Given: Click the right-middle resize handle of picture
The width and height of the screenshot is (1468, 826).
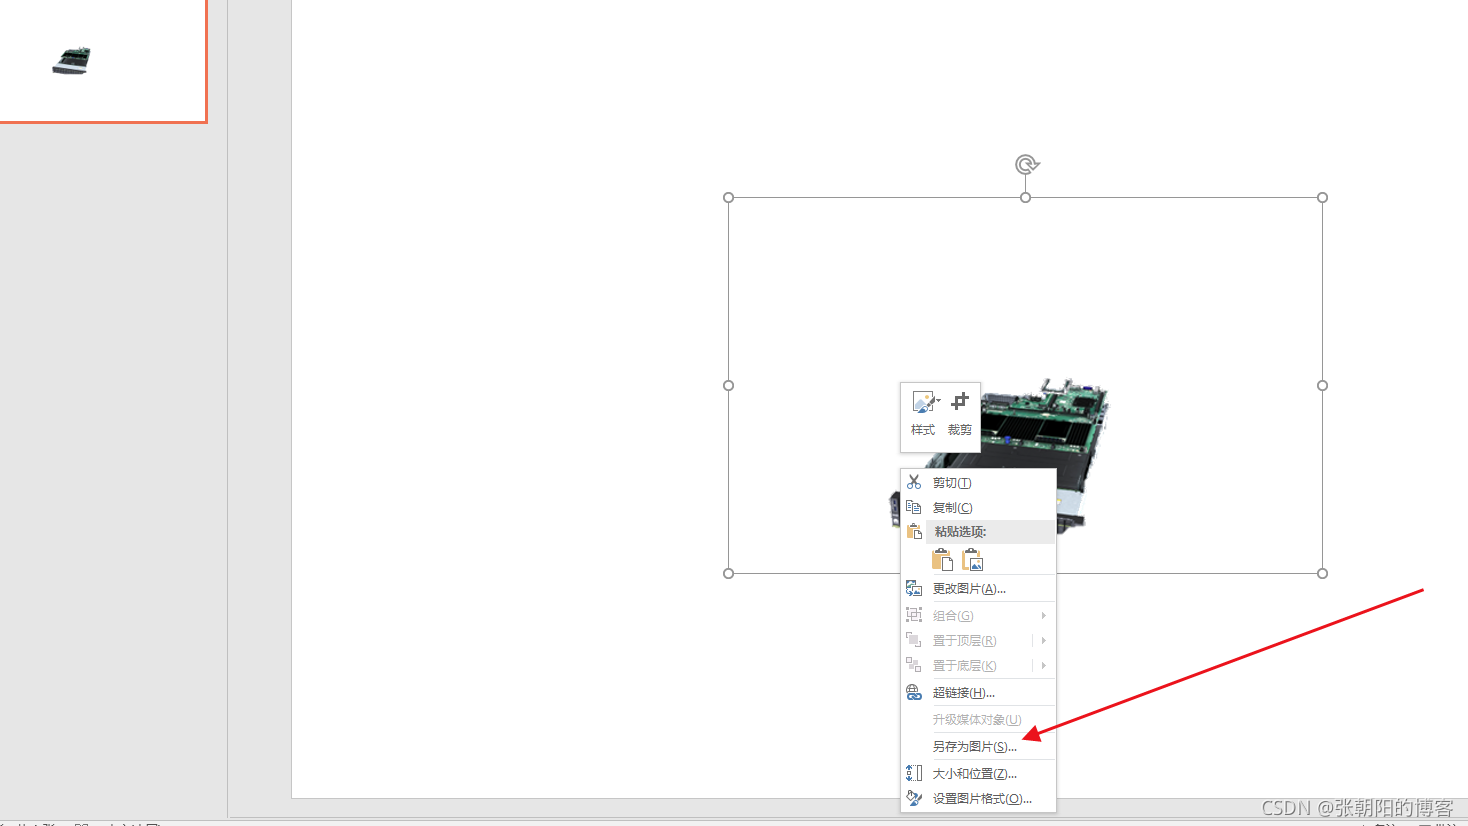Looking at the screenshot, I should (1323, 386).
